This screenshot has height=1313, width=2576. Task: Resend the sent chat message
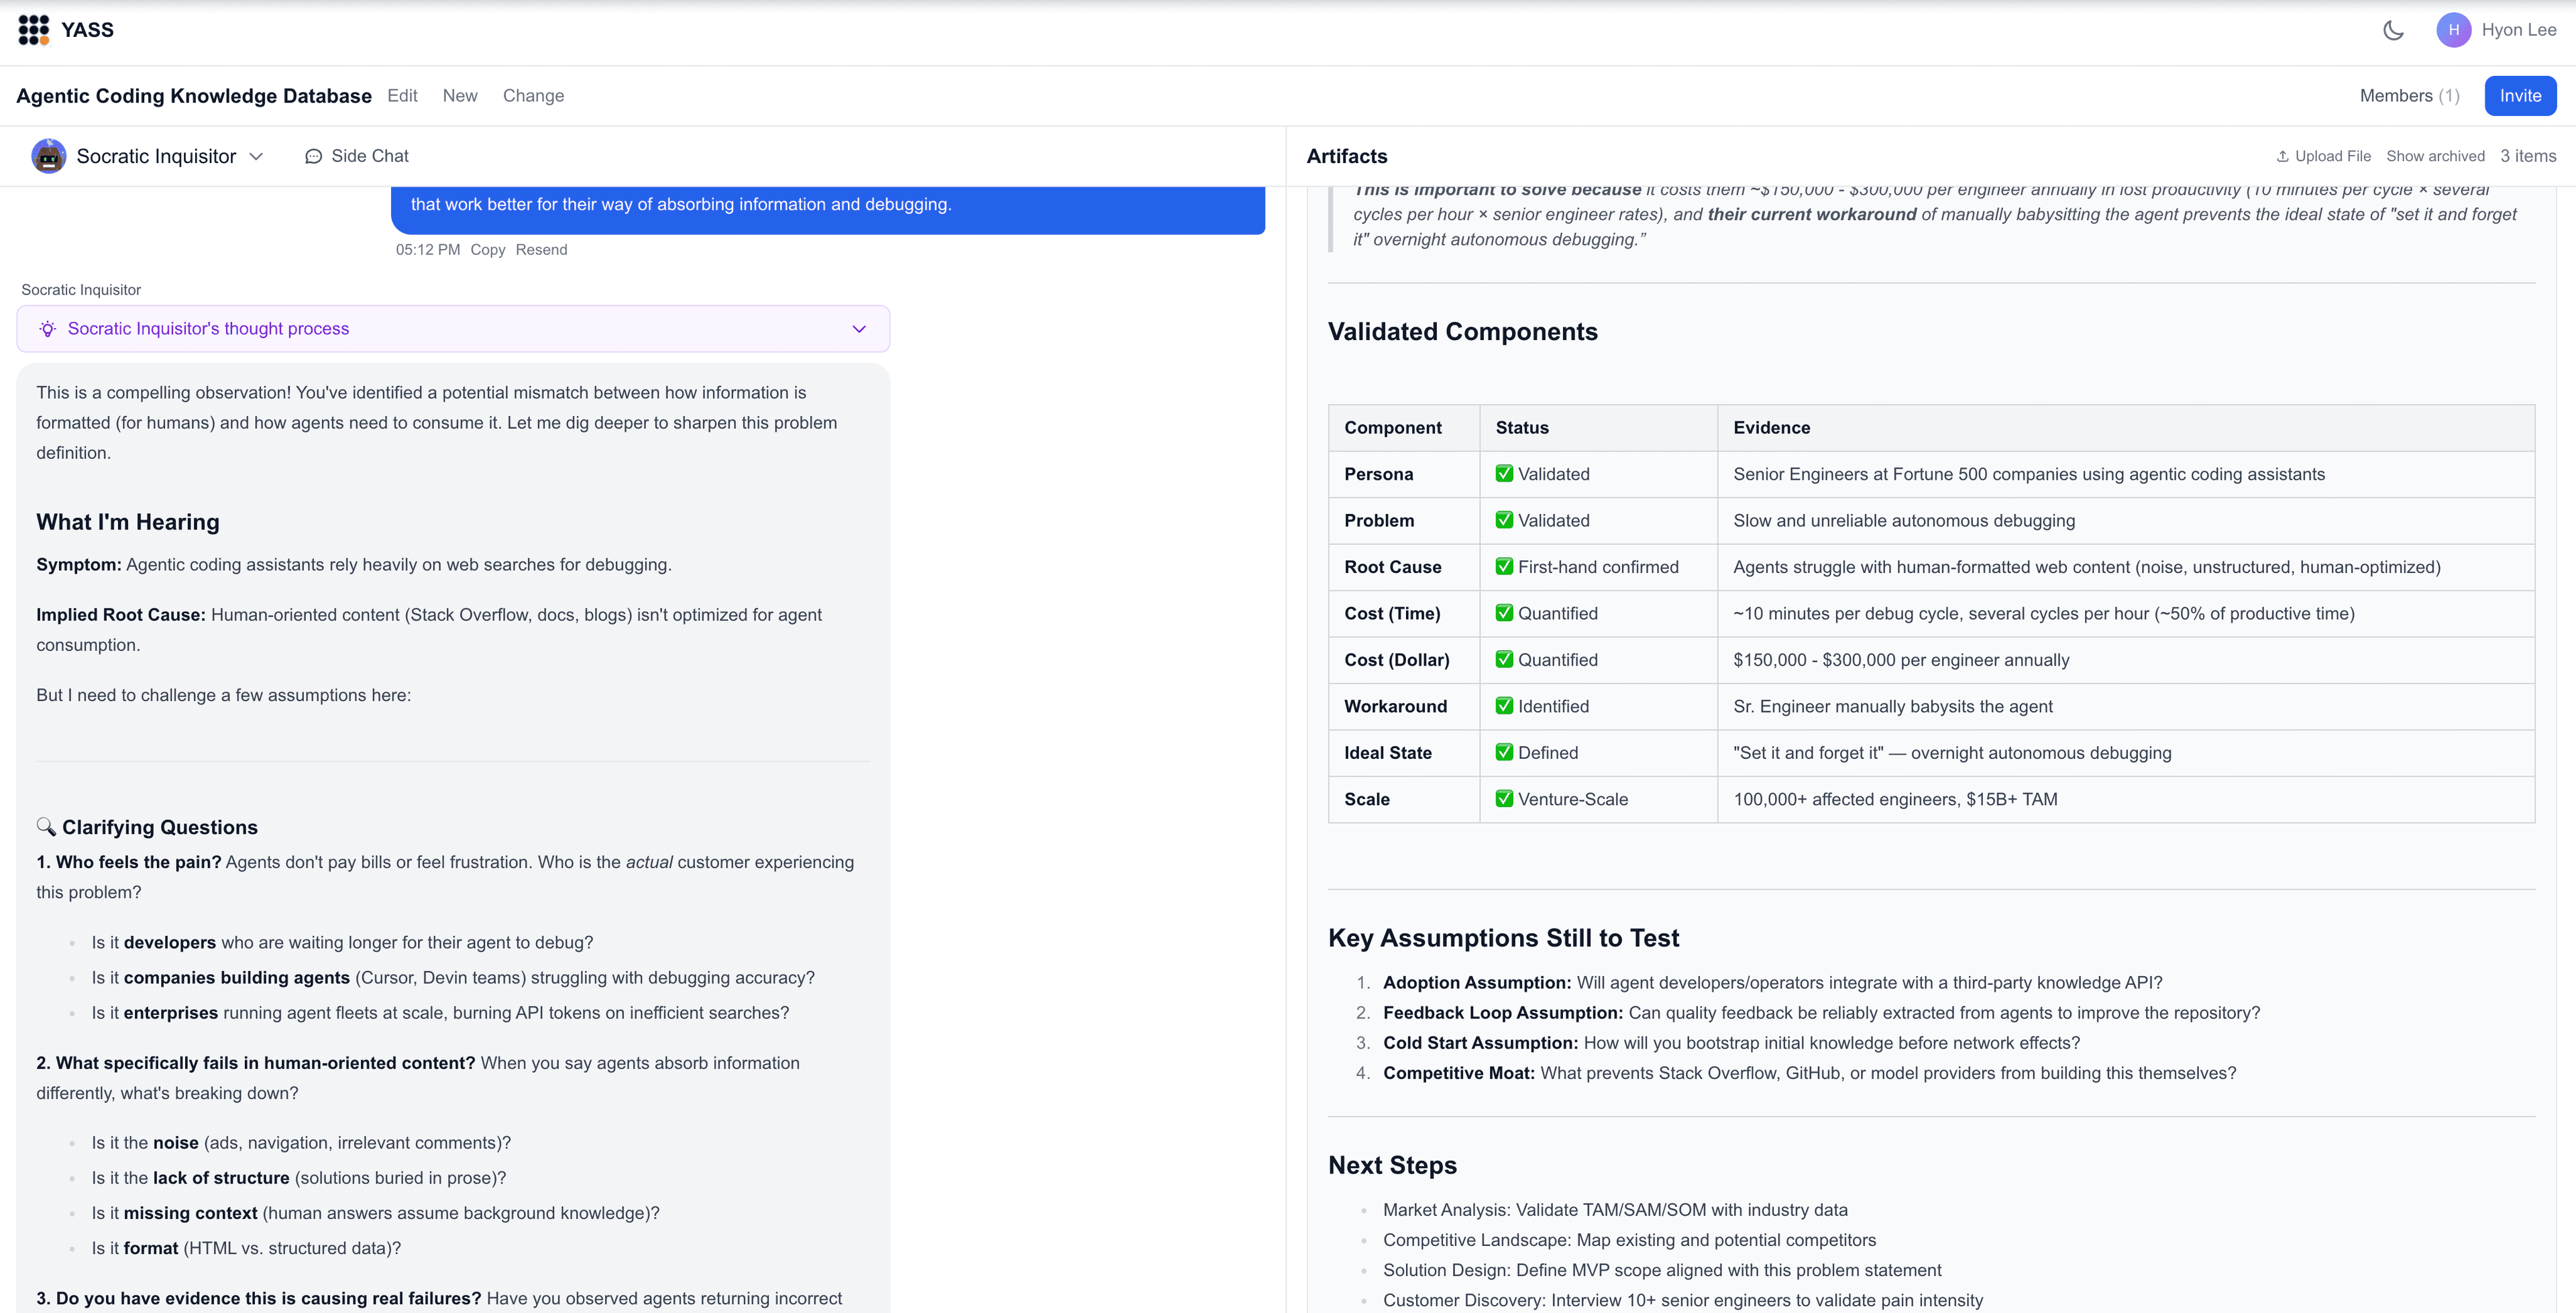(541, 249)
